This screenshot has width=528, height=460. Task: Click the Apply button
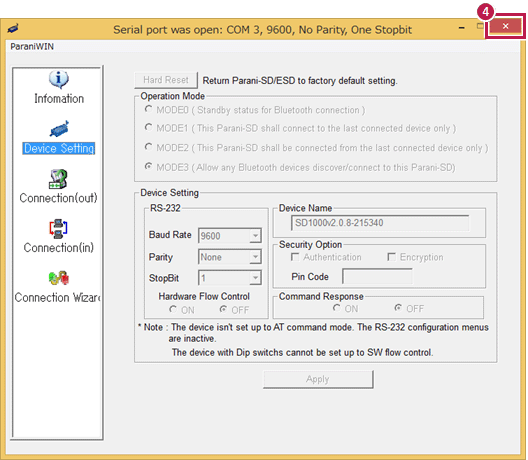[x=318, y=380]
